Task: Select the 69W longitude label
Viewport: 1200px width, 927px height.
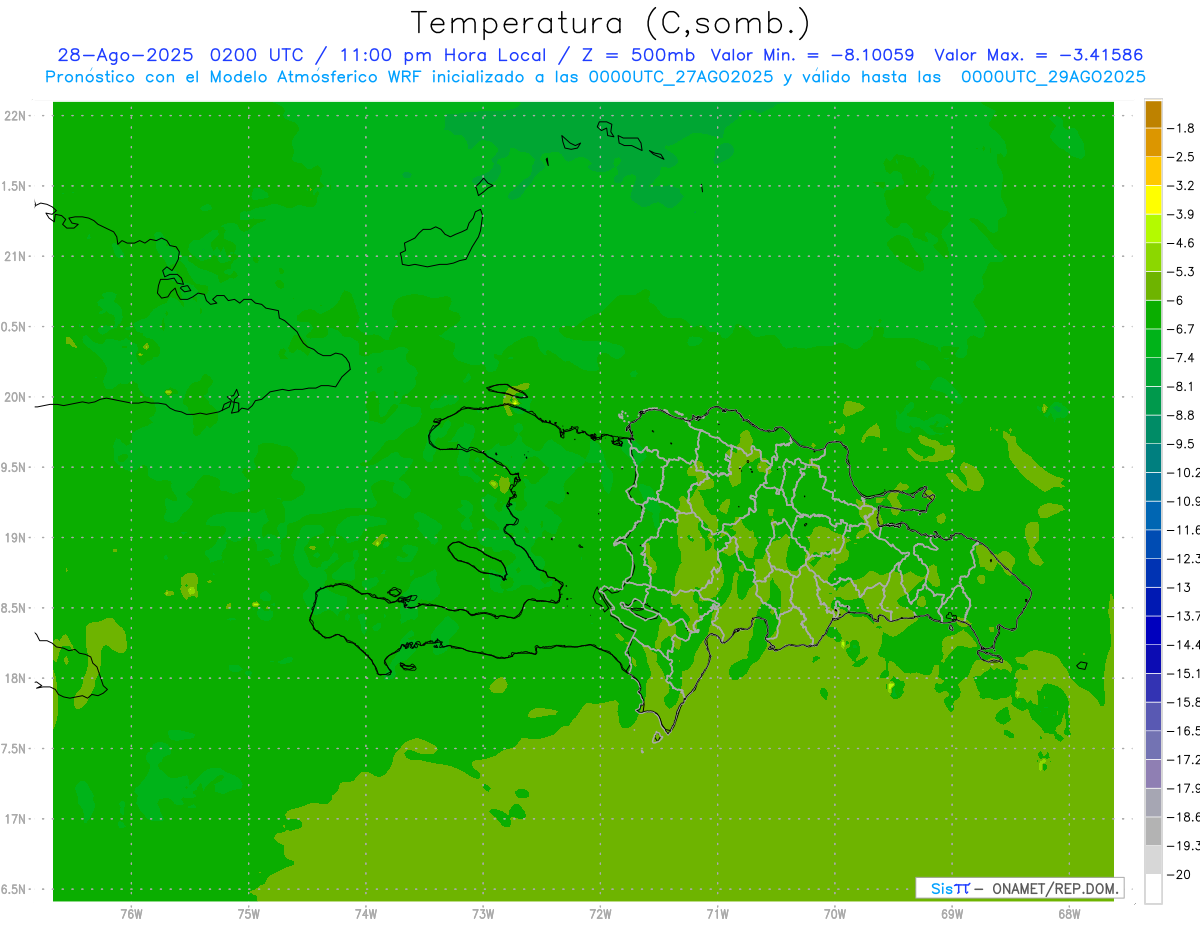Action: (952, 913)
